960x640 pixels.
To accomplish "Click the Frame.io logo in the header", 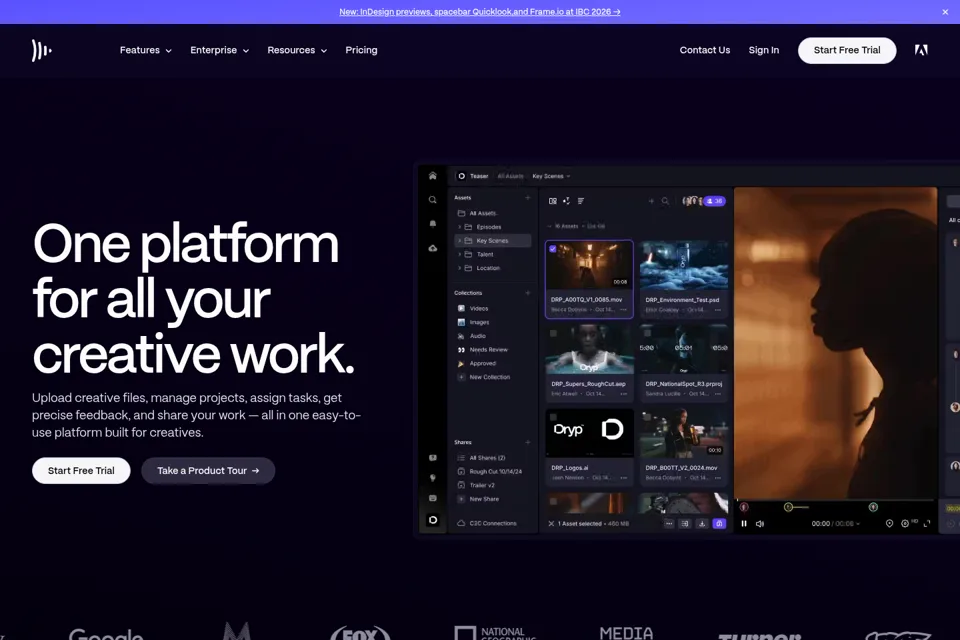I will (42, 50).
